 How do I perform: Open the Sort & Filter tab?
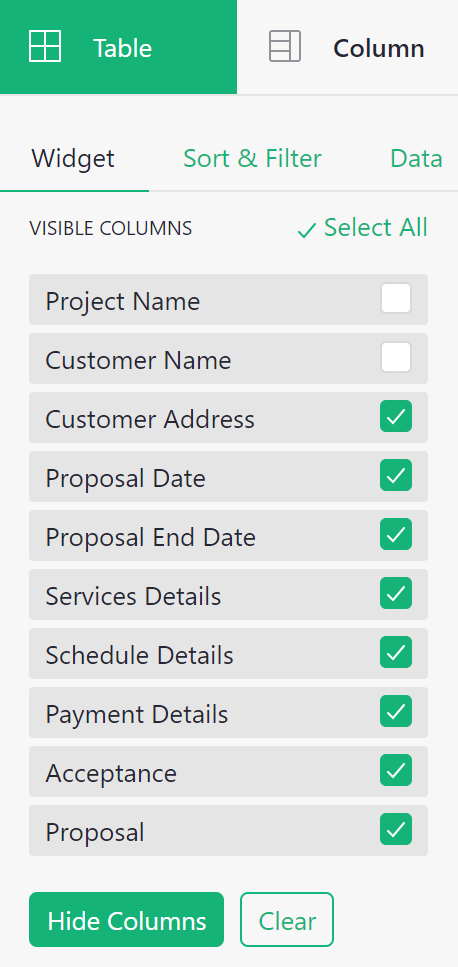pyautogui.click(x=252, y=158)
